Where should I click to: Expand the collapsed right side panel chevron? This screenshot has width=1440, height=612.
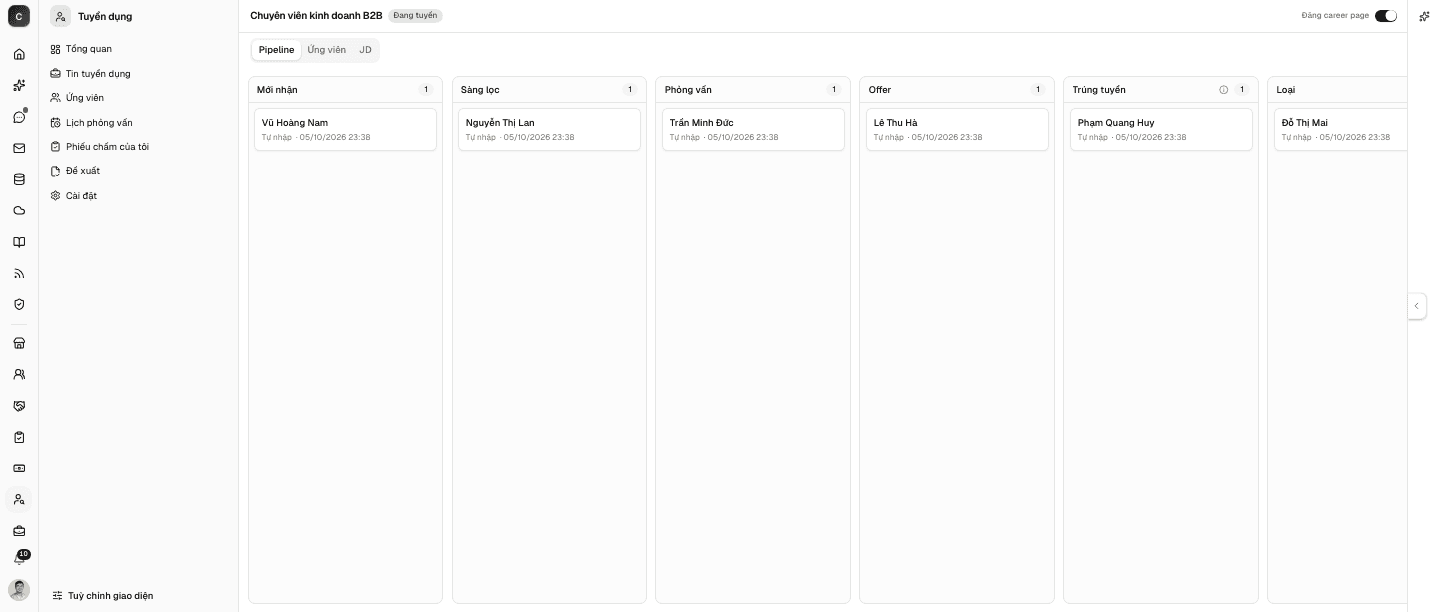point(1416,306)
